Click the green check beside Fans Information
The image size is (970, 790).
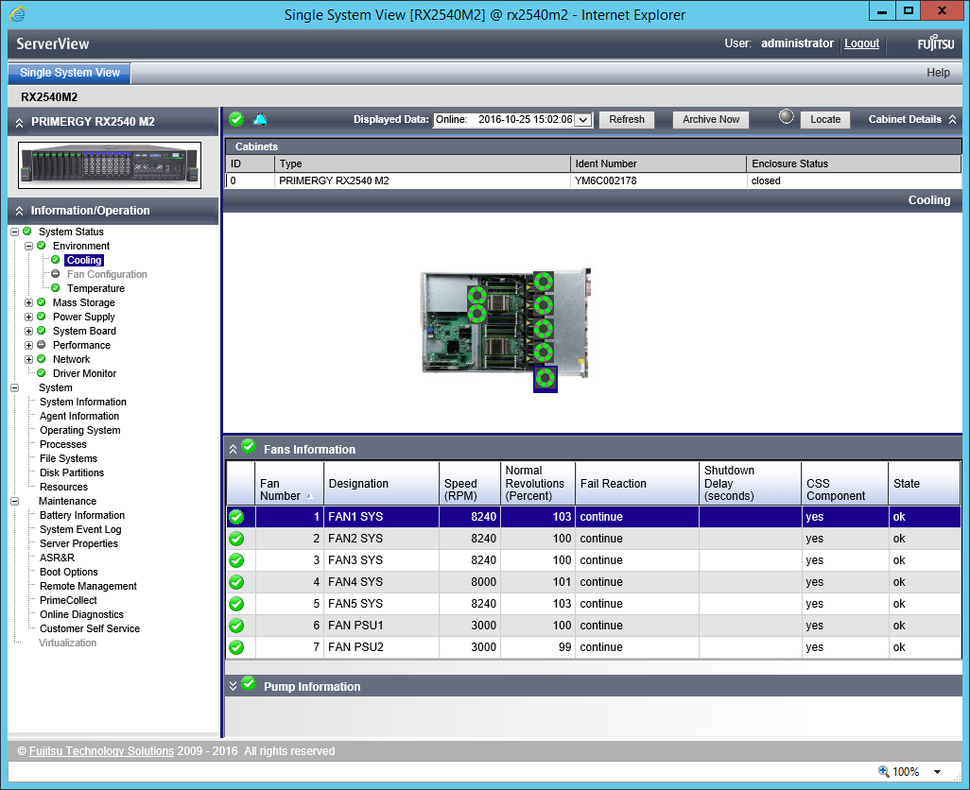(248, 446)
